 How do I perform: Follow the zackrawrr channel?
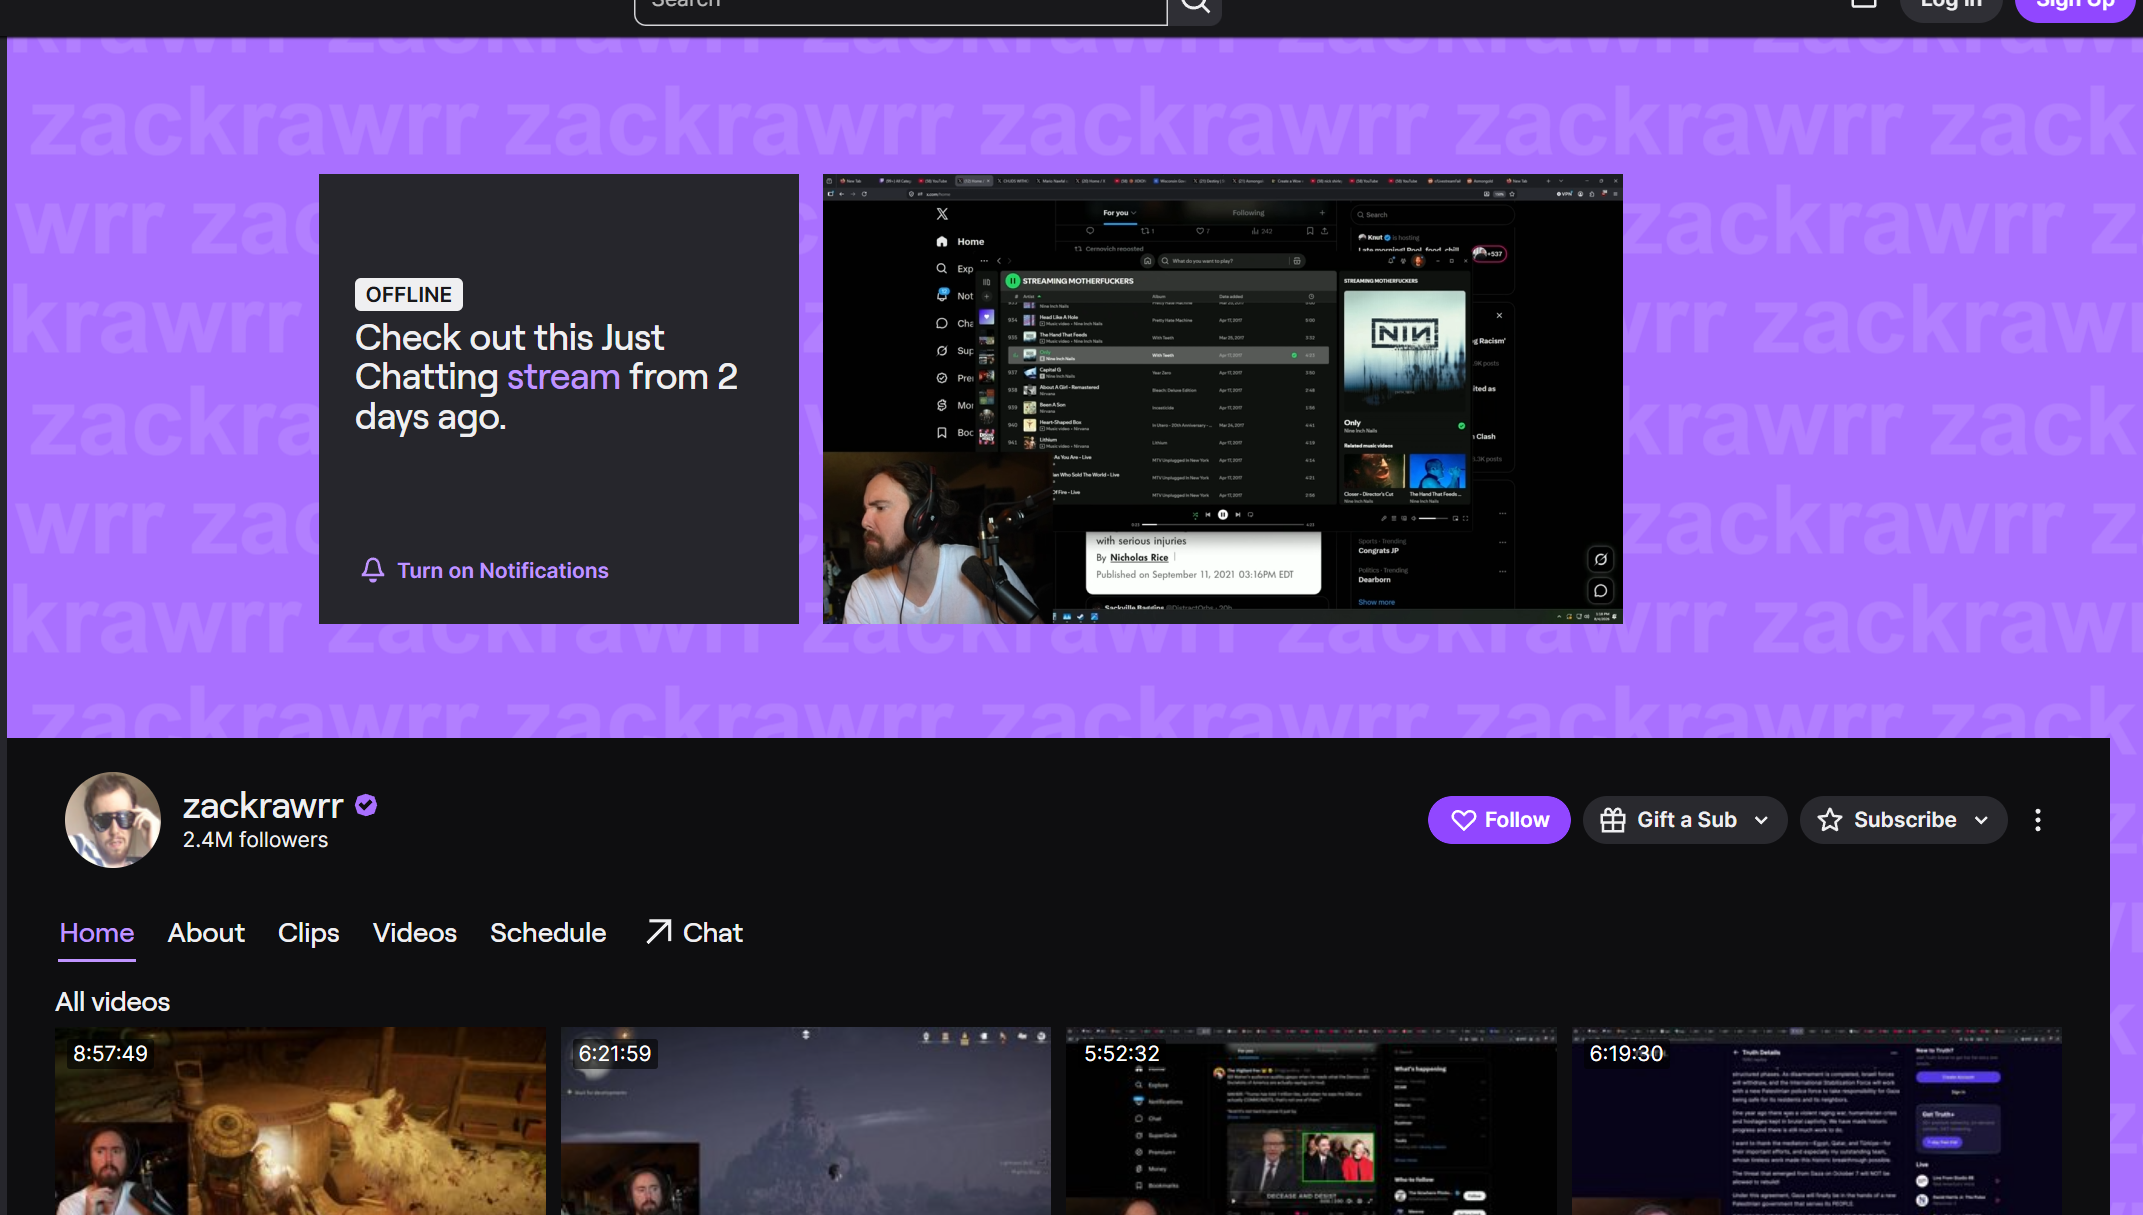tap(1499, 820)
